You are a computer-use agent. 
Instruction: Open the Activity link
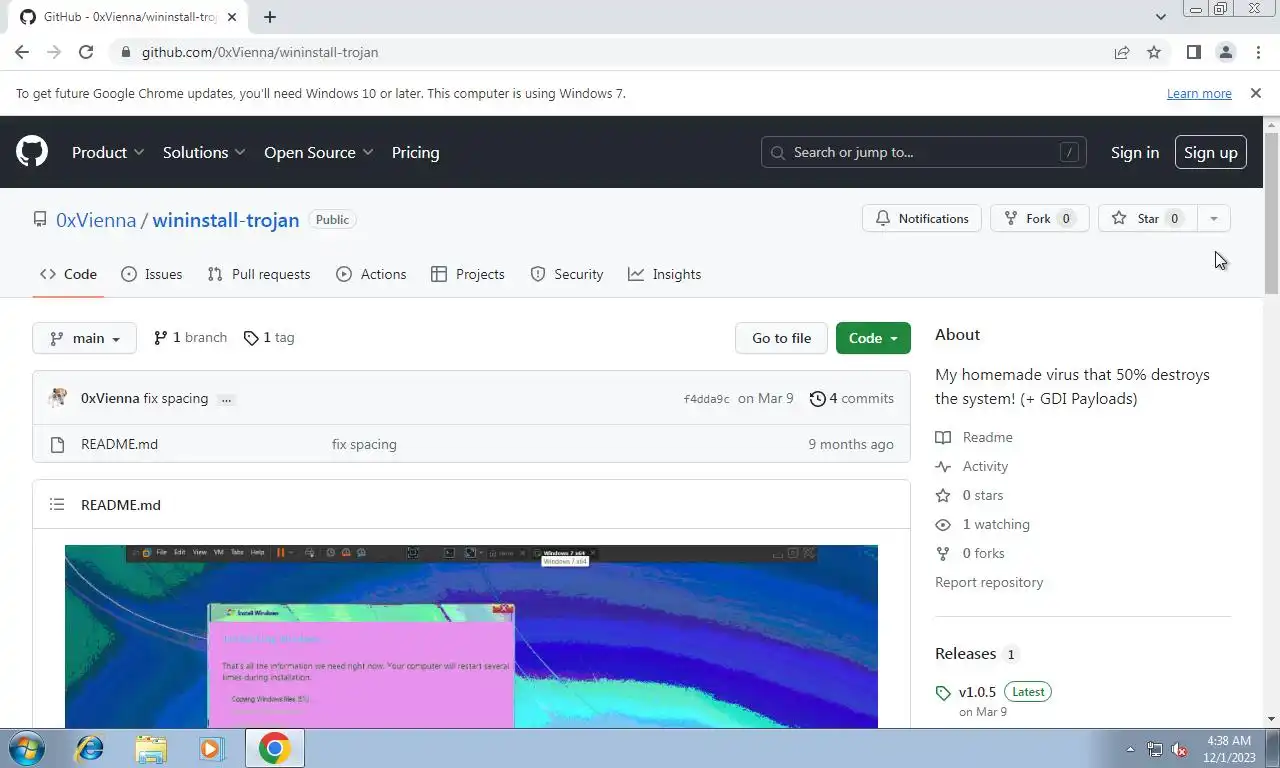[972, 466]
